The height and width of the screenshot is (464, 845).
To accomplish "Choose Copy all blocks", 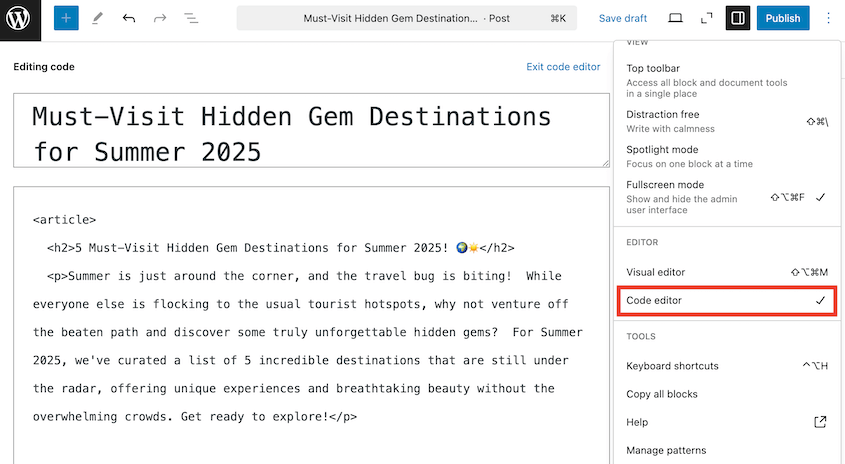I will pyautogui.click(x=727, y=394).
